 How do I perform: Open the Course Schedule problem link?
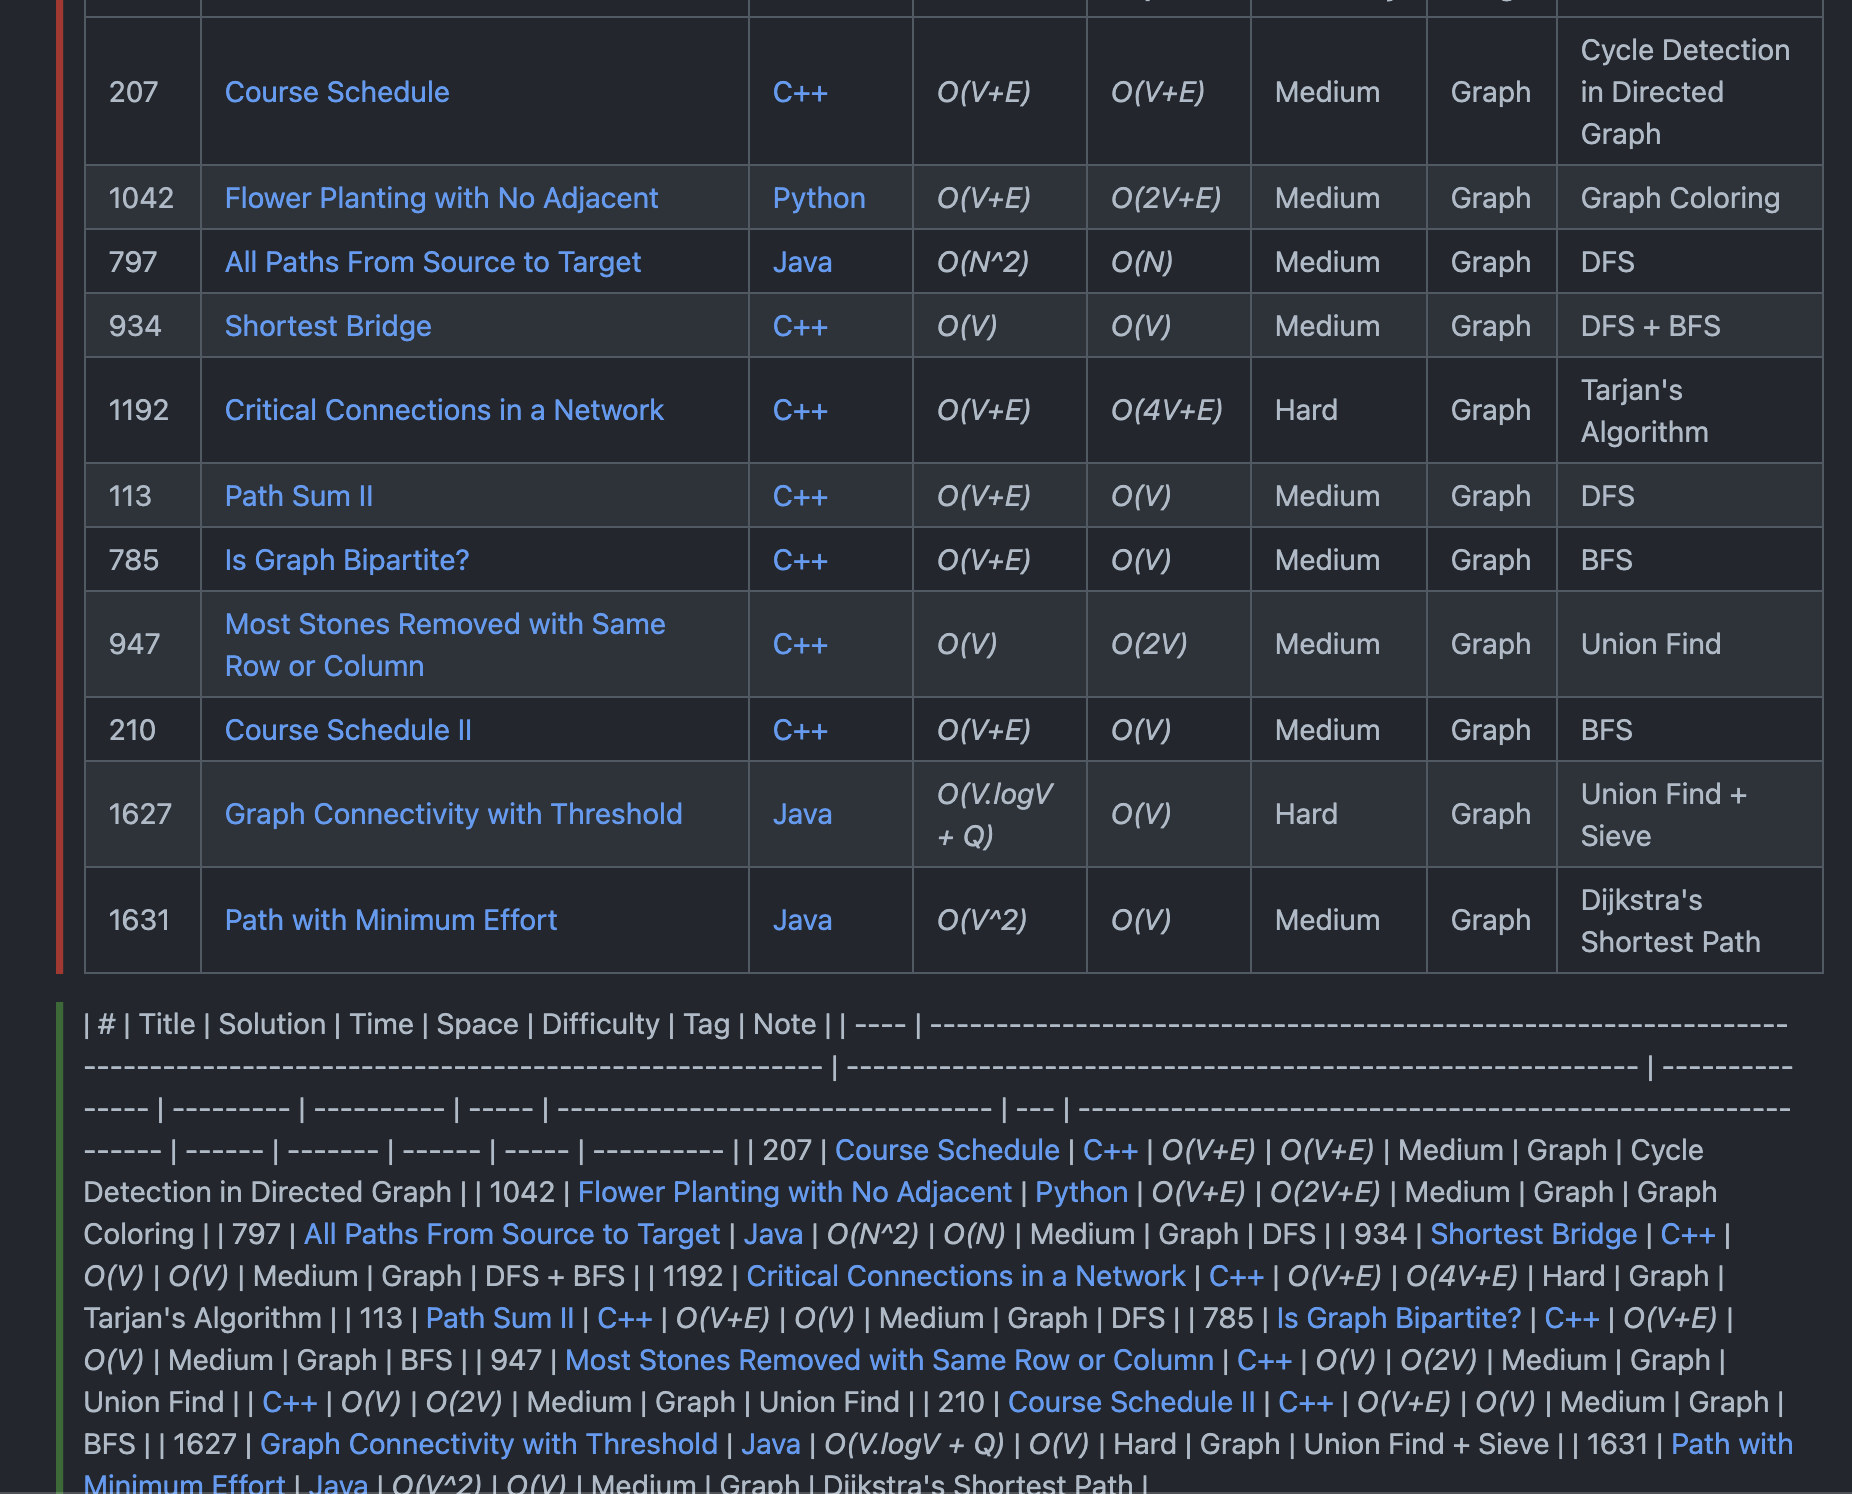pos(337,92)
